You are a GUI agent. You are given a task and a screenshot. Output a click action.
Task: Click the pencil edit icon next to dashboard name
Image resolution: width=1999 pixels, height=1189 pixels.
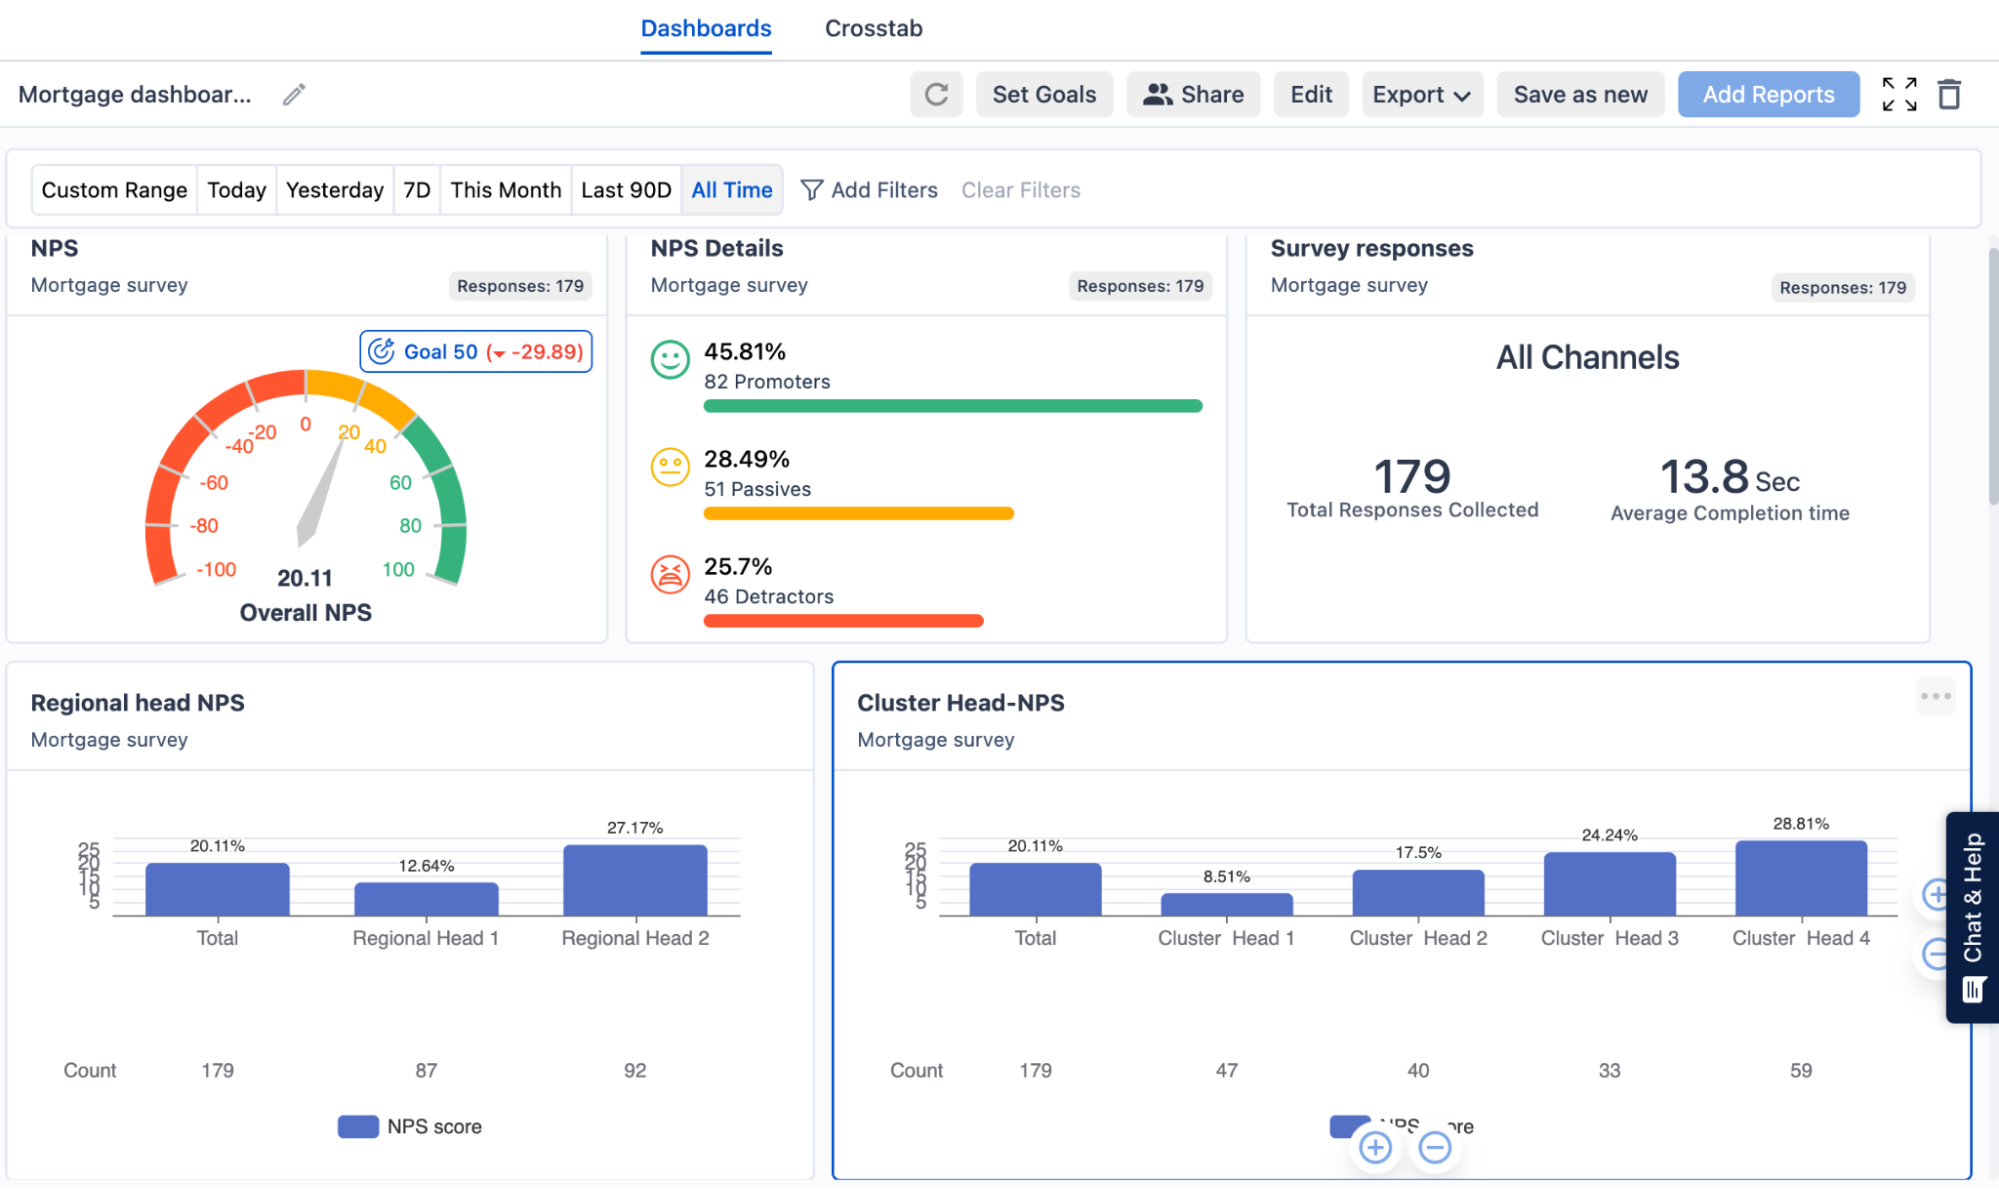291,95
